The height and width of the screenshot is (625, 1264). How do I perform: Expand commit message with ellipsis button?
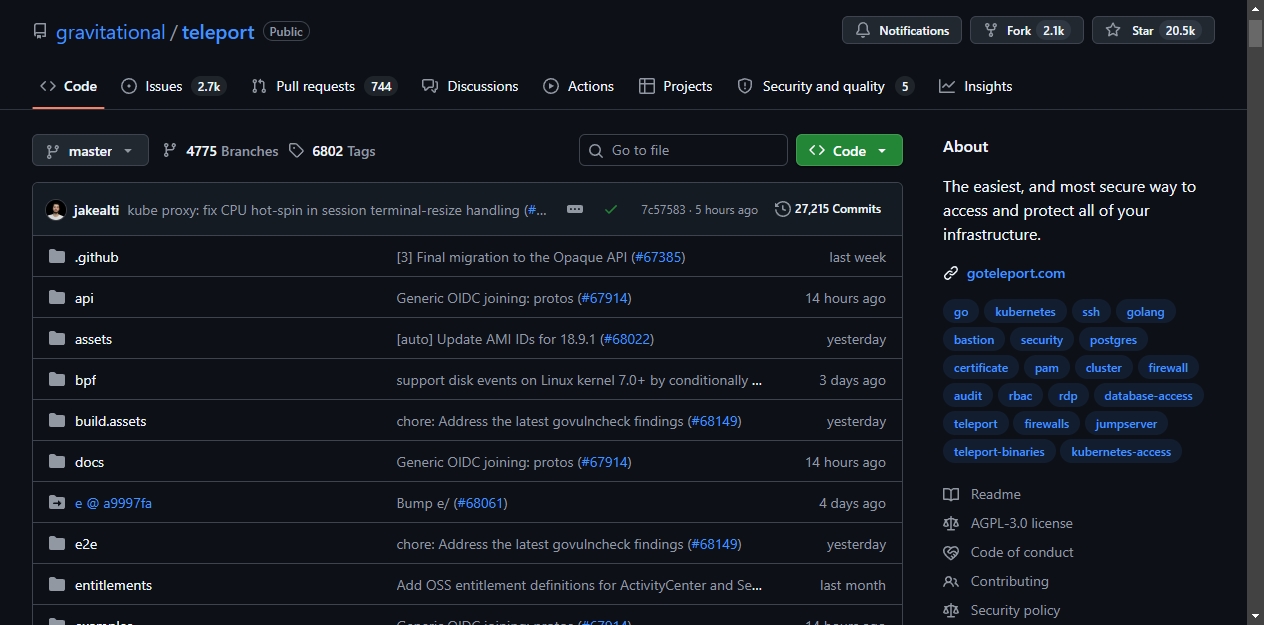click(575, 209)
